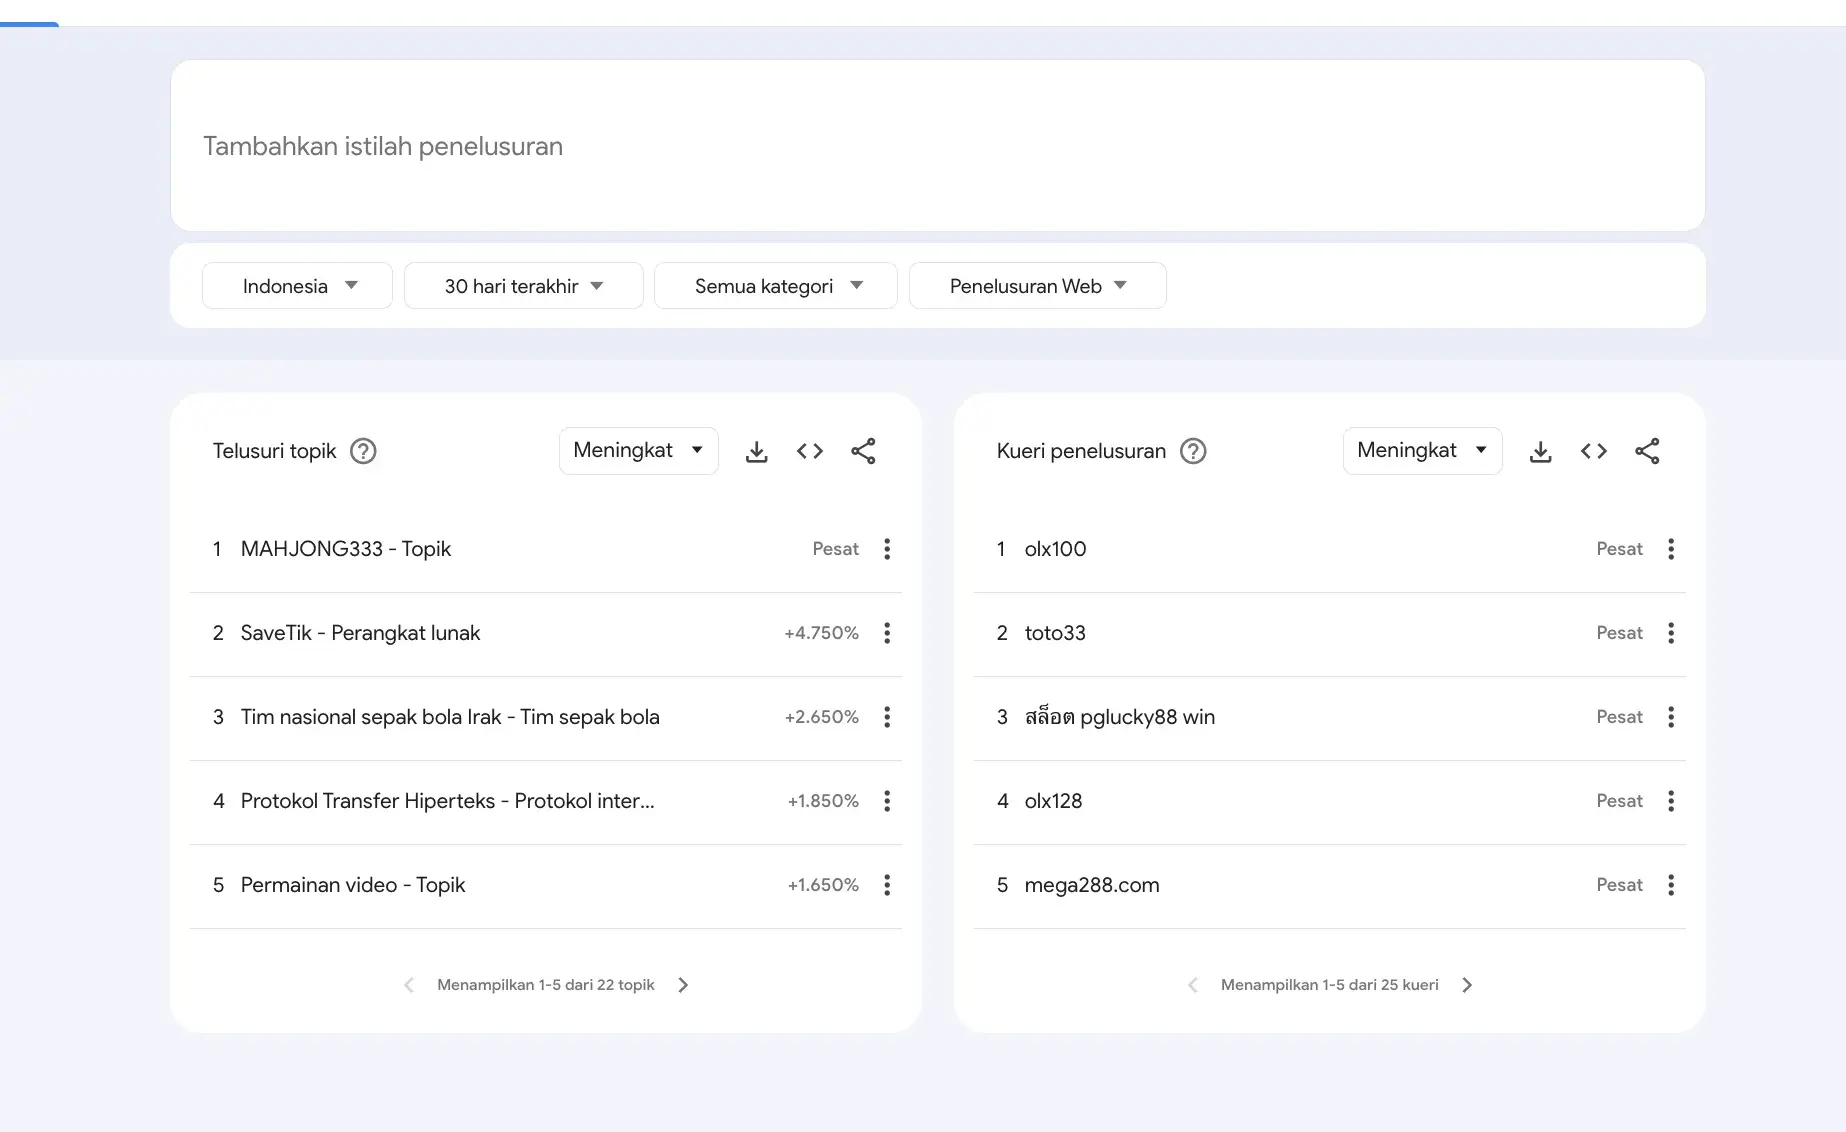
Task: Show help for Kueri penelusuran
Action: pos(1193,451)
